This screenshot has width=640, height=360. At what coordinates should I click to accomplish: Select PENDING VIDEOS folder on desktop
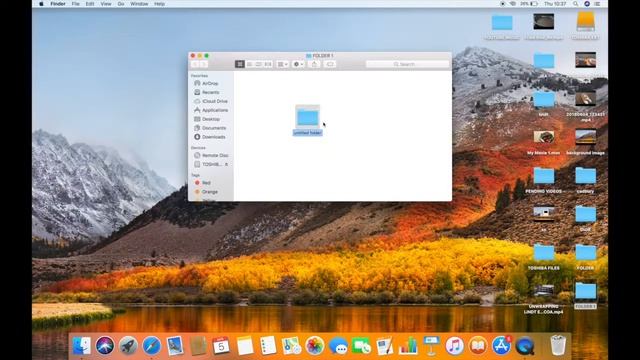pyautogui.click(x=544, y=176)
